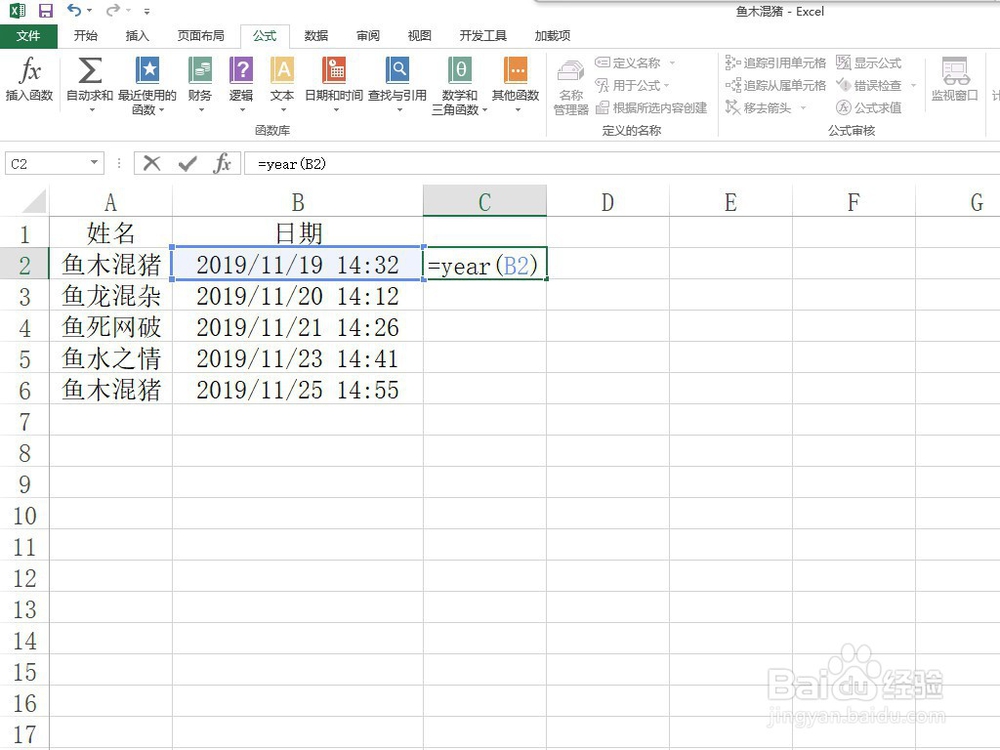
Task: Click Error Checking (错误检查)
Action: (x=869, y=85)
